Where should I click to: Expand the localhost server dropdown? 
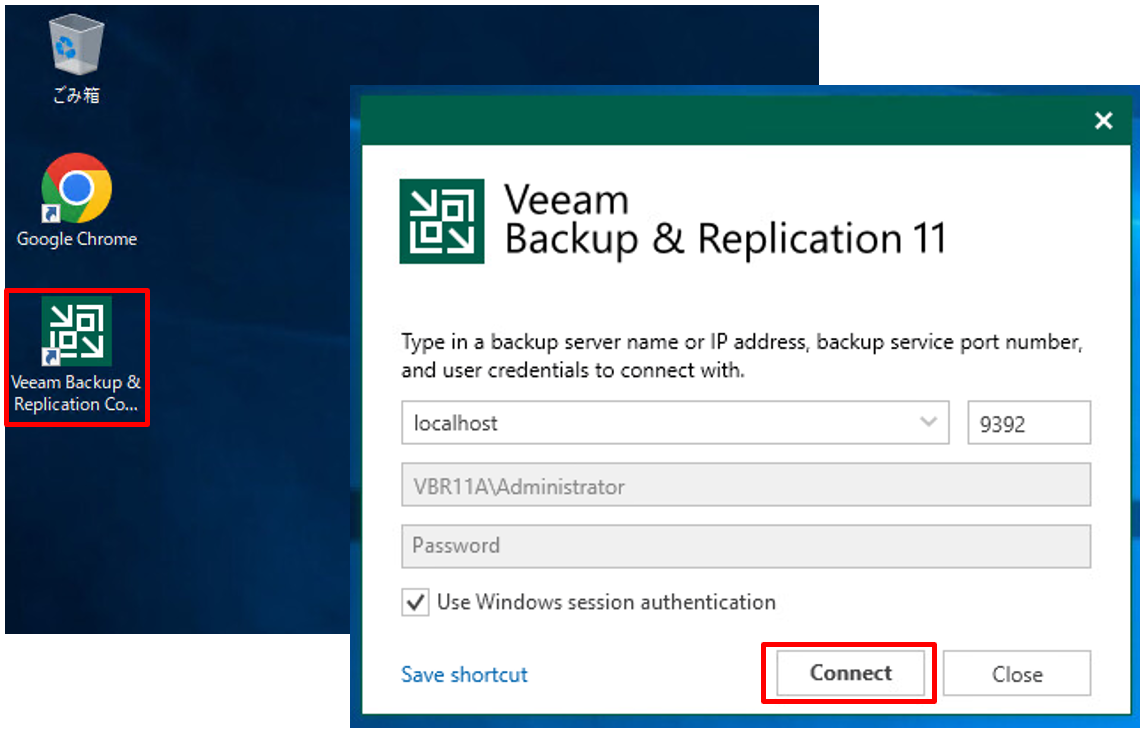click(x=928, y=422)
